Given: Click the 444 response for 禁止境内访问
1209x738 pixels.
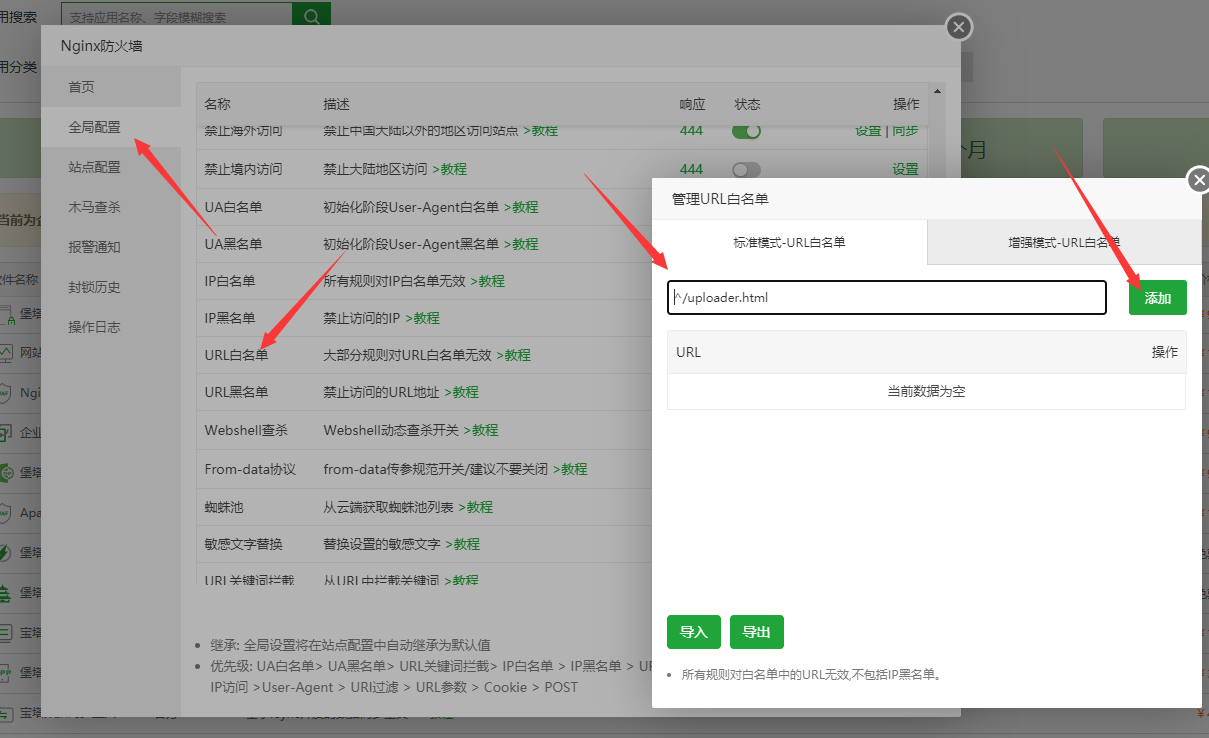Looking at the screenshot, I should pyautogui.click(x=691, y=169).
